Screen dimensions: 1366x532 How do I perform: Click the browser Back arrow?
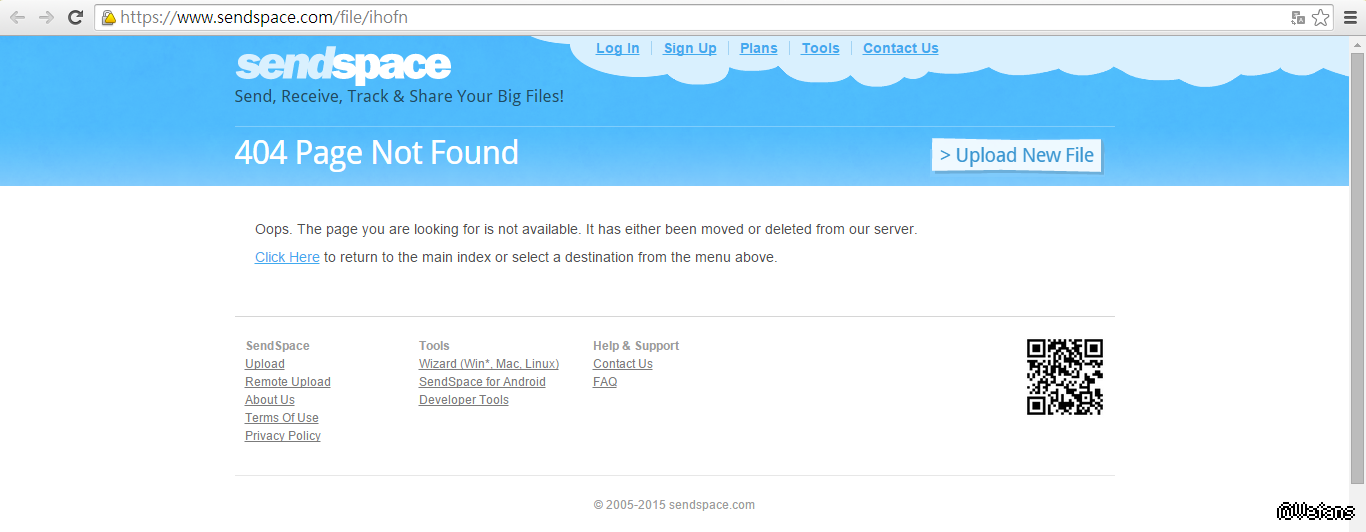pyautogui.click(x=17, y=17)
